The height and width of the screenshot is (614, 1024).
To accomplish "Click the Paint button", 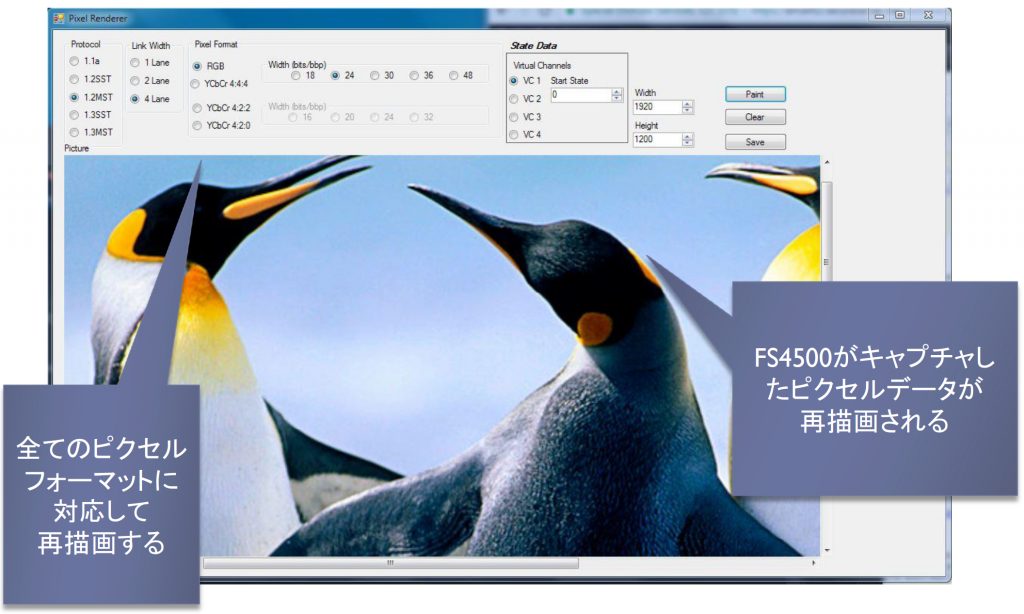I will (x=755, y=94).
